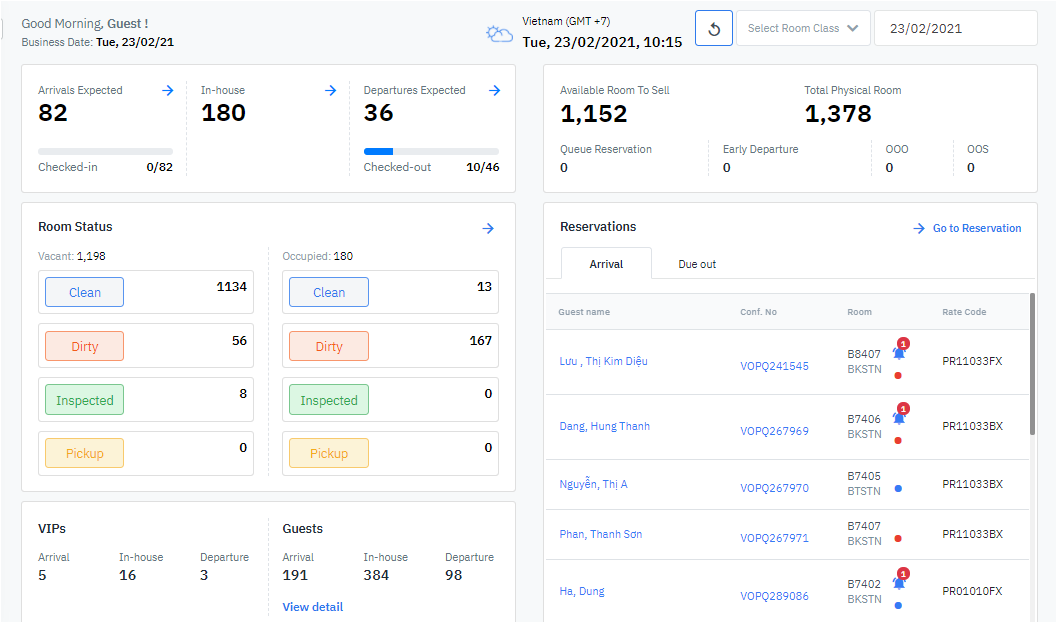Click the Departures checked-out progress bar
The height and width of the screenshot is (623, 1057).
pyautogui.click(x=431, y=152)
